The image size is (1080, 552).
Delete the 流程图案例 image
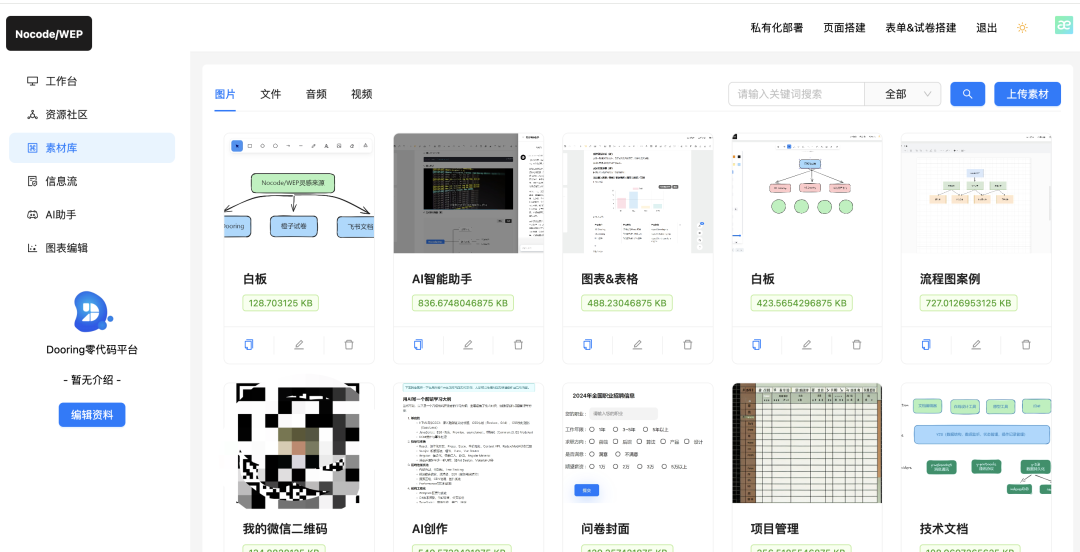tap(1026, 344)
